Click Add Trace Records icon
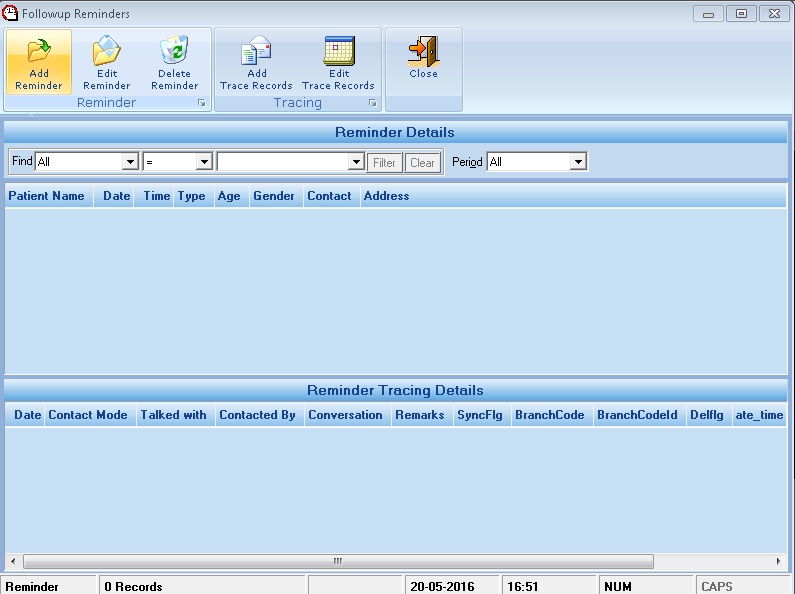Screen dimensions: 795x594 pyautogui.click(x=256, y=51)
